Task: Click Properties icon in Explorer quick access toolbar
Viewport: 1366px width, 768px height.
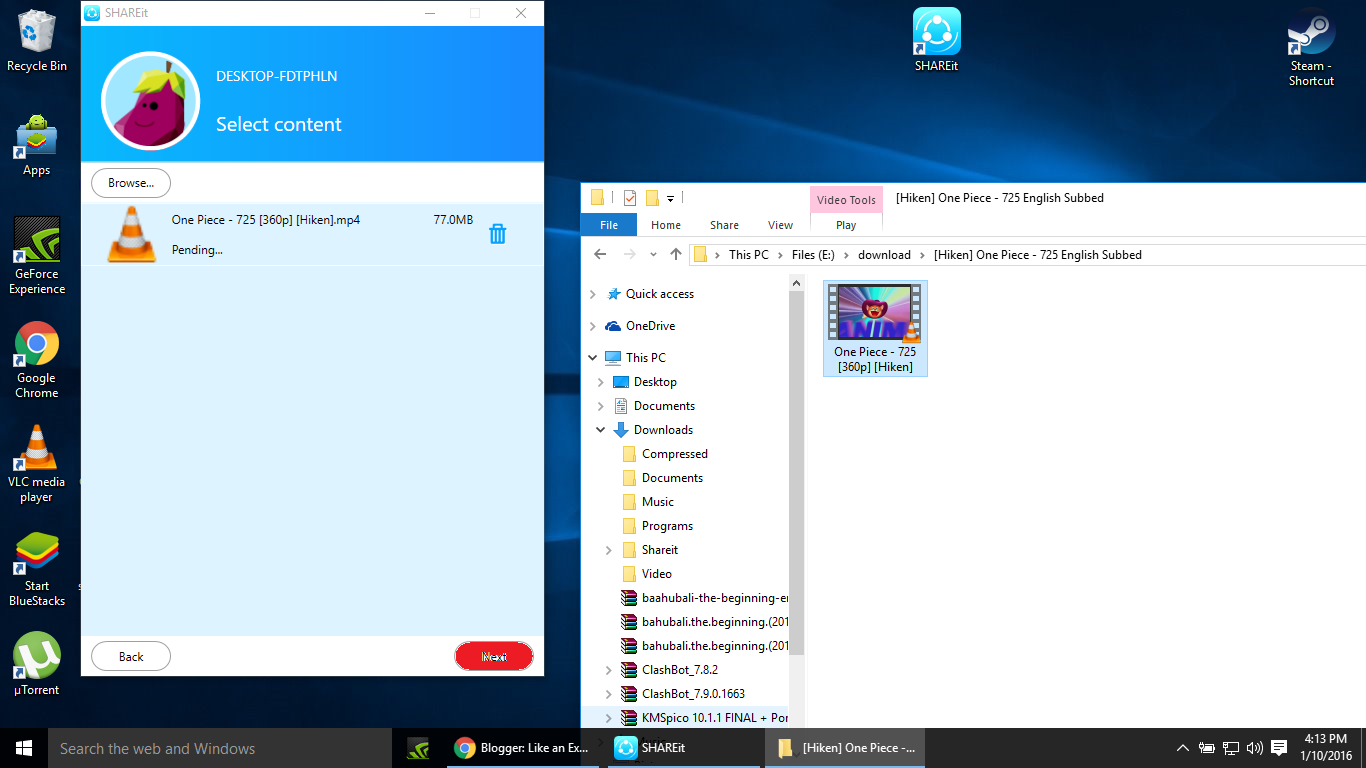Action: [x=630, y=198]
